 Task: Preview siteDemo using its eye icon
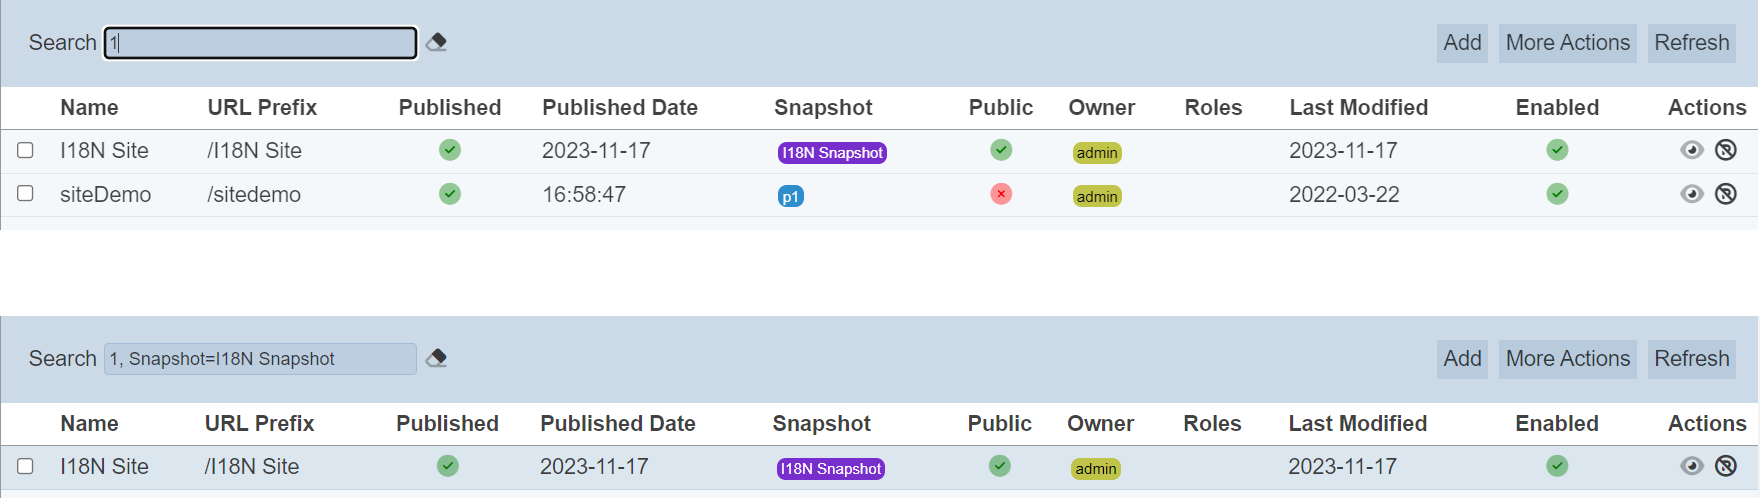point(1691,194)
